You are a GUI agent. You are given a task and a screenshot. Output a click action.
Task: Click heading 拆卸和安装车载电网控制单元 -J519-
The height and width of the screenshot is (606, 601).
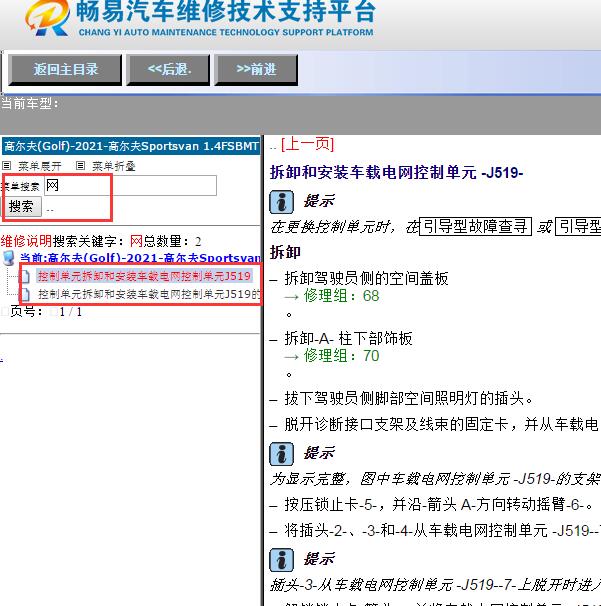[396, 172]
